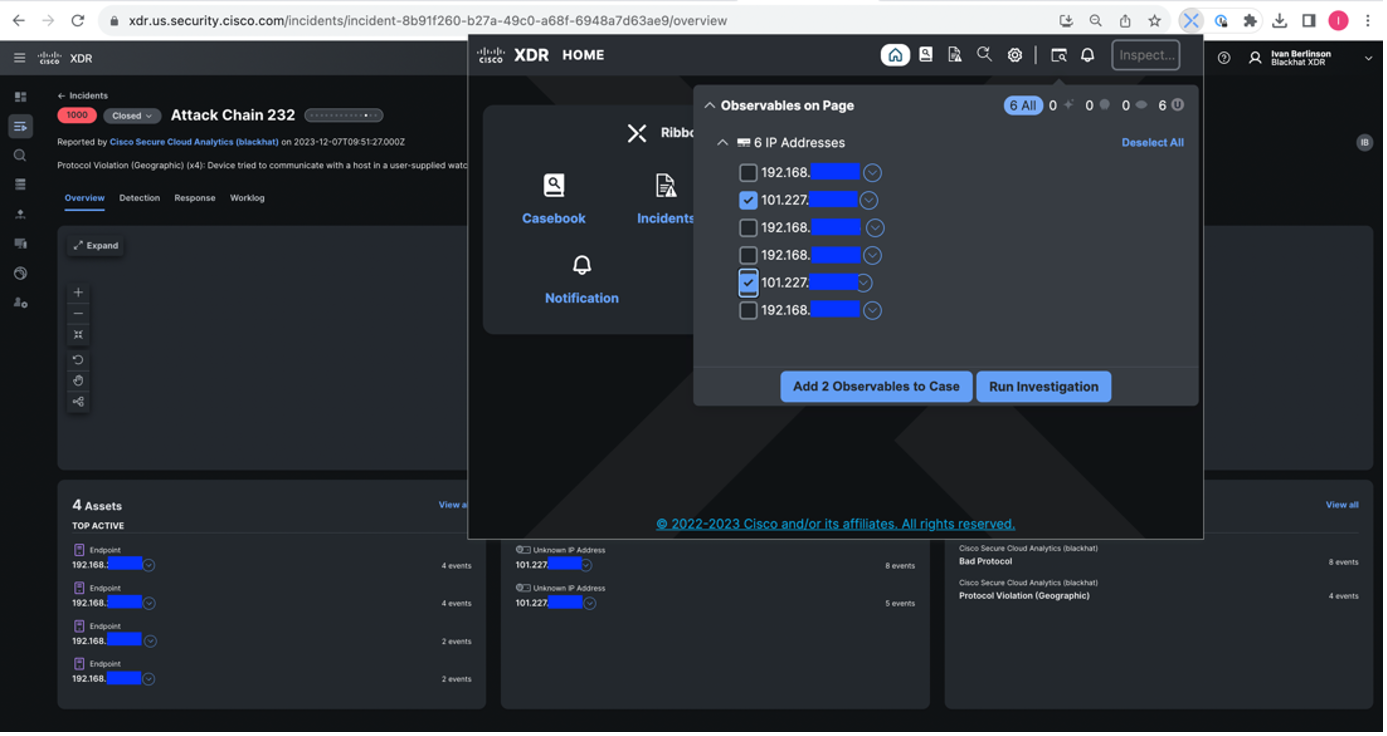Open the Notification bell in ribbon panel

(583, 266)
